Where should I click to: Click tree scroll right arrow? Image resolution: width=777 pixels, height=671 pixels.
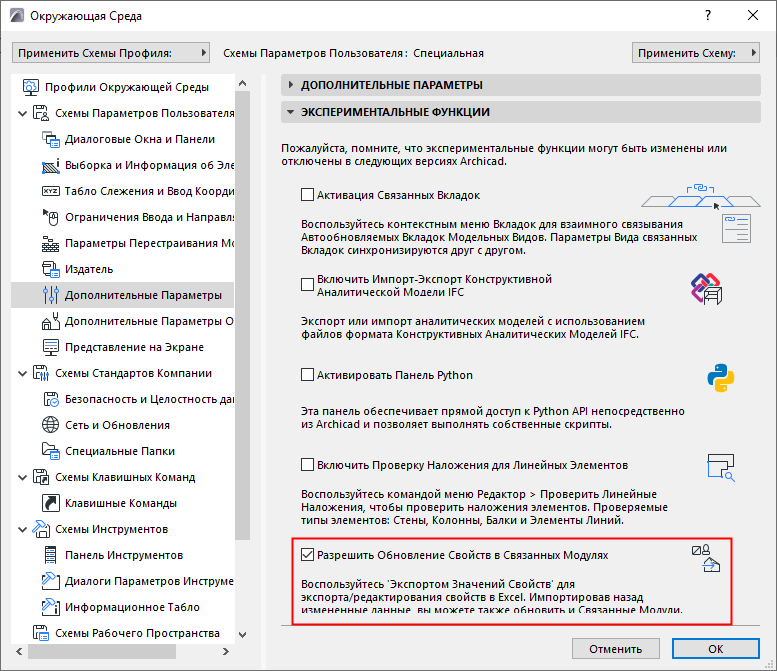point(225,651)
